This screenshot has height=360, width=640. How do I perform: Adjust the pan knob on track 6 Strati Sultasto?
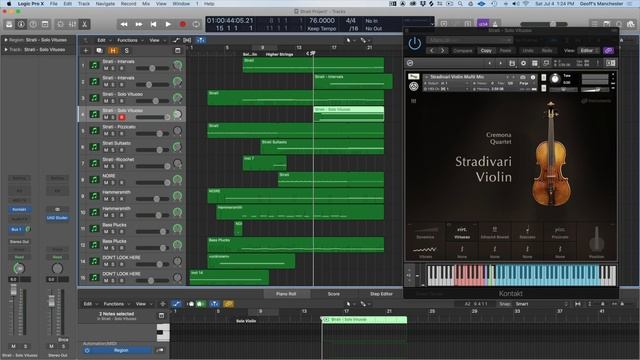coord(177,147)
